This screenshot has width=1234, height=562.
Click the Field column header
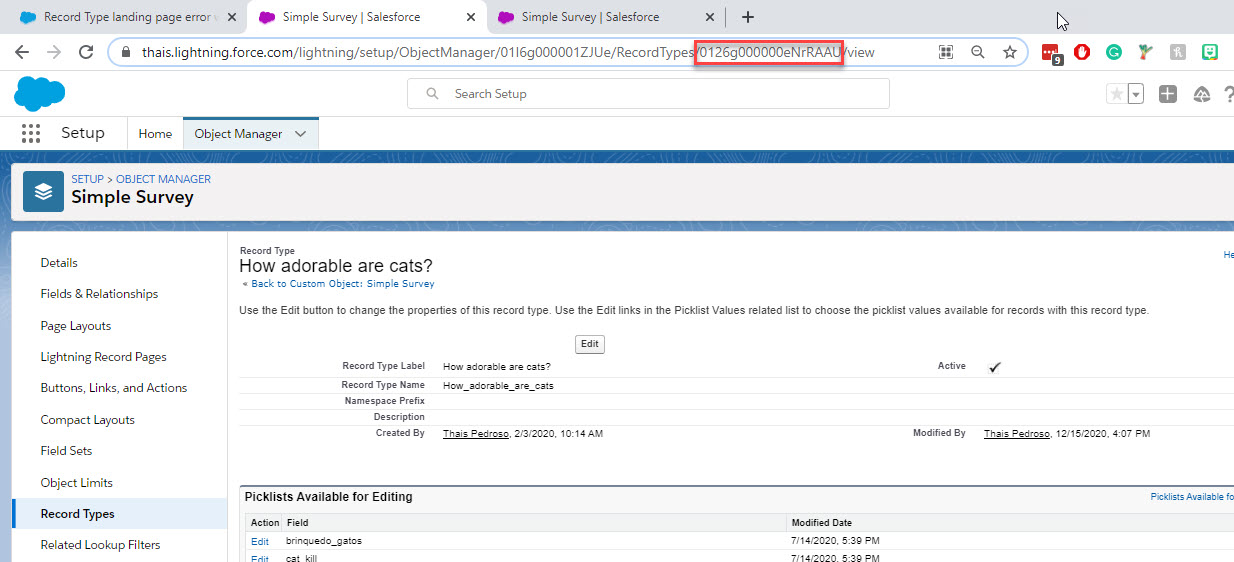[297, 523]
